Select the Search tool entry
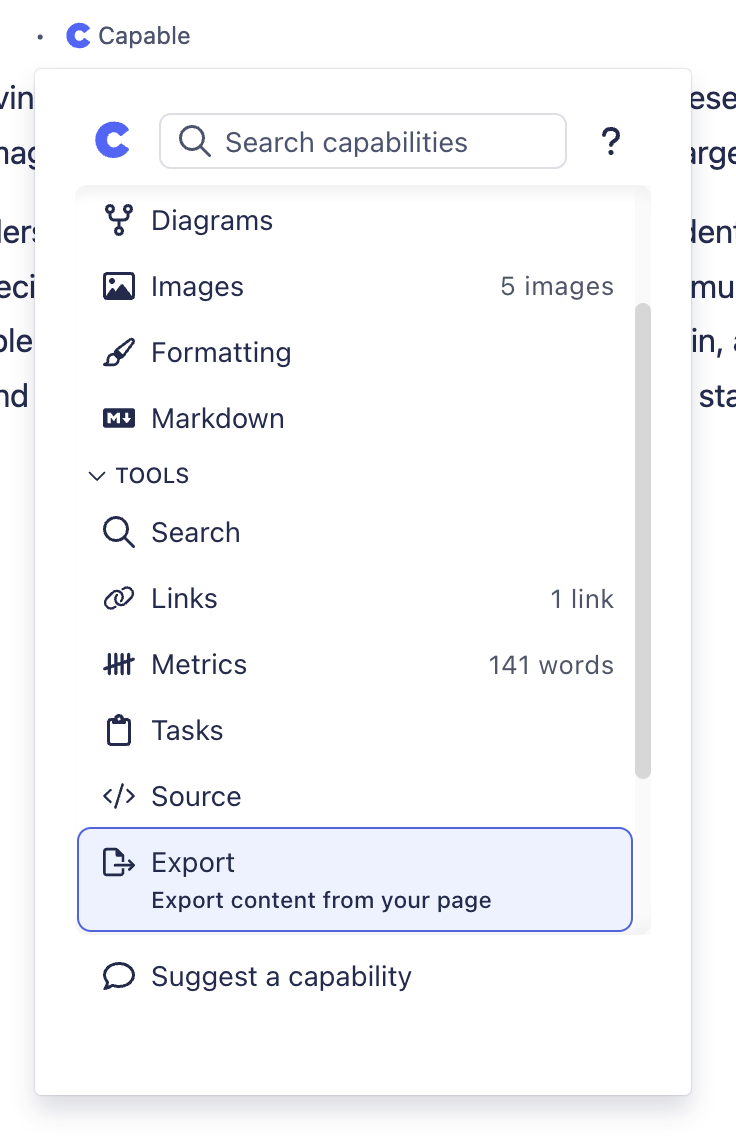This screenshot has width=736, height=1144. (x=196, y=533)
